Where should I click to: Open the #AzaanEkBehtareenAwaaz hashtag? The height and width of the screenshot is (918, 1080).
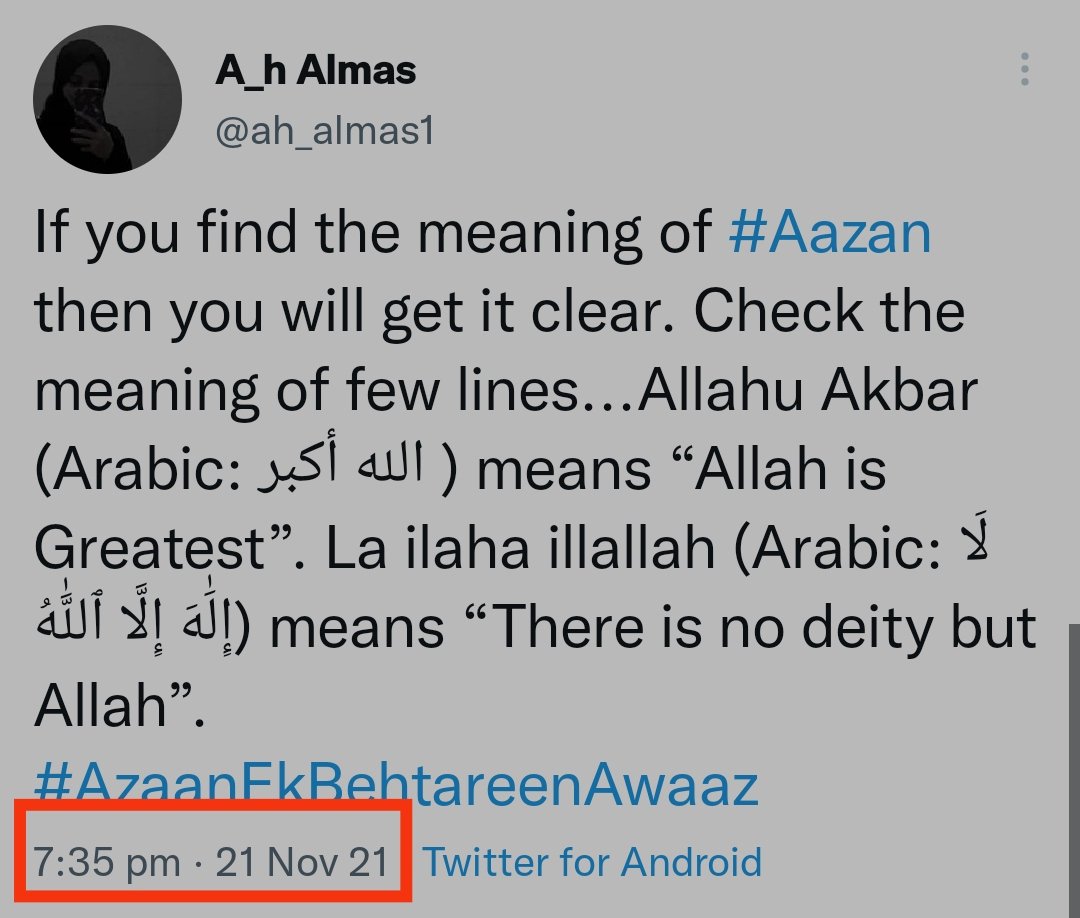[x=397, y=785]
